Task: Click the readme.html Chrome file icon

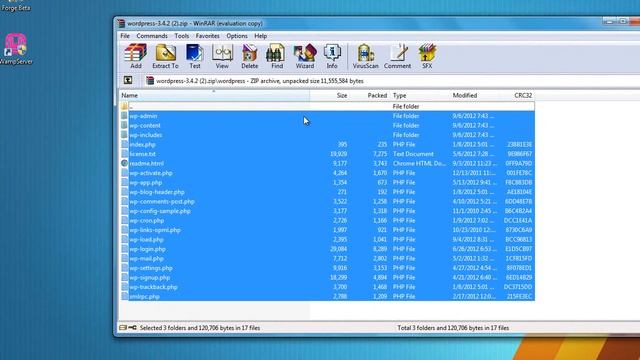Action: [124, 163]
